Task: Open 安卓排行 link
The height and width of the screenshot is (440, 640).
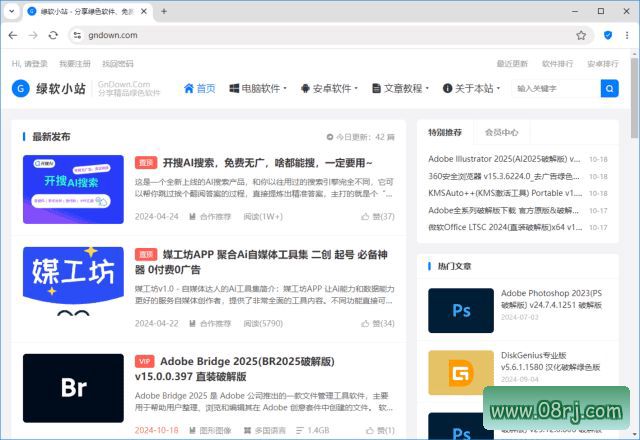Action: coord(603,64)
